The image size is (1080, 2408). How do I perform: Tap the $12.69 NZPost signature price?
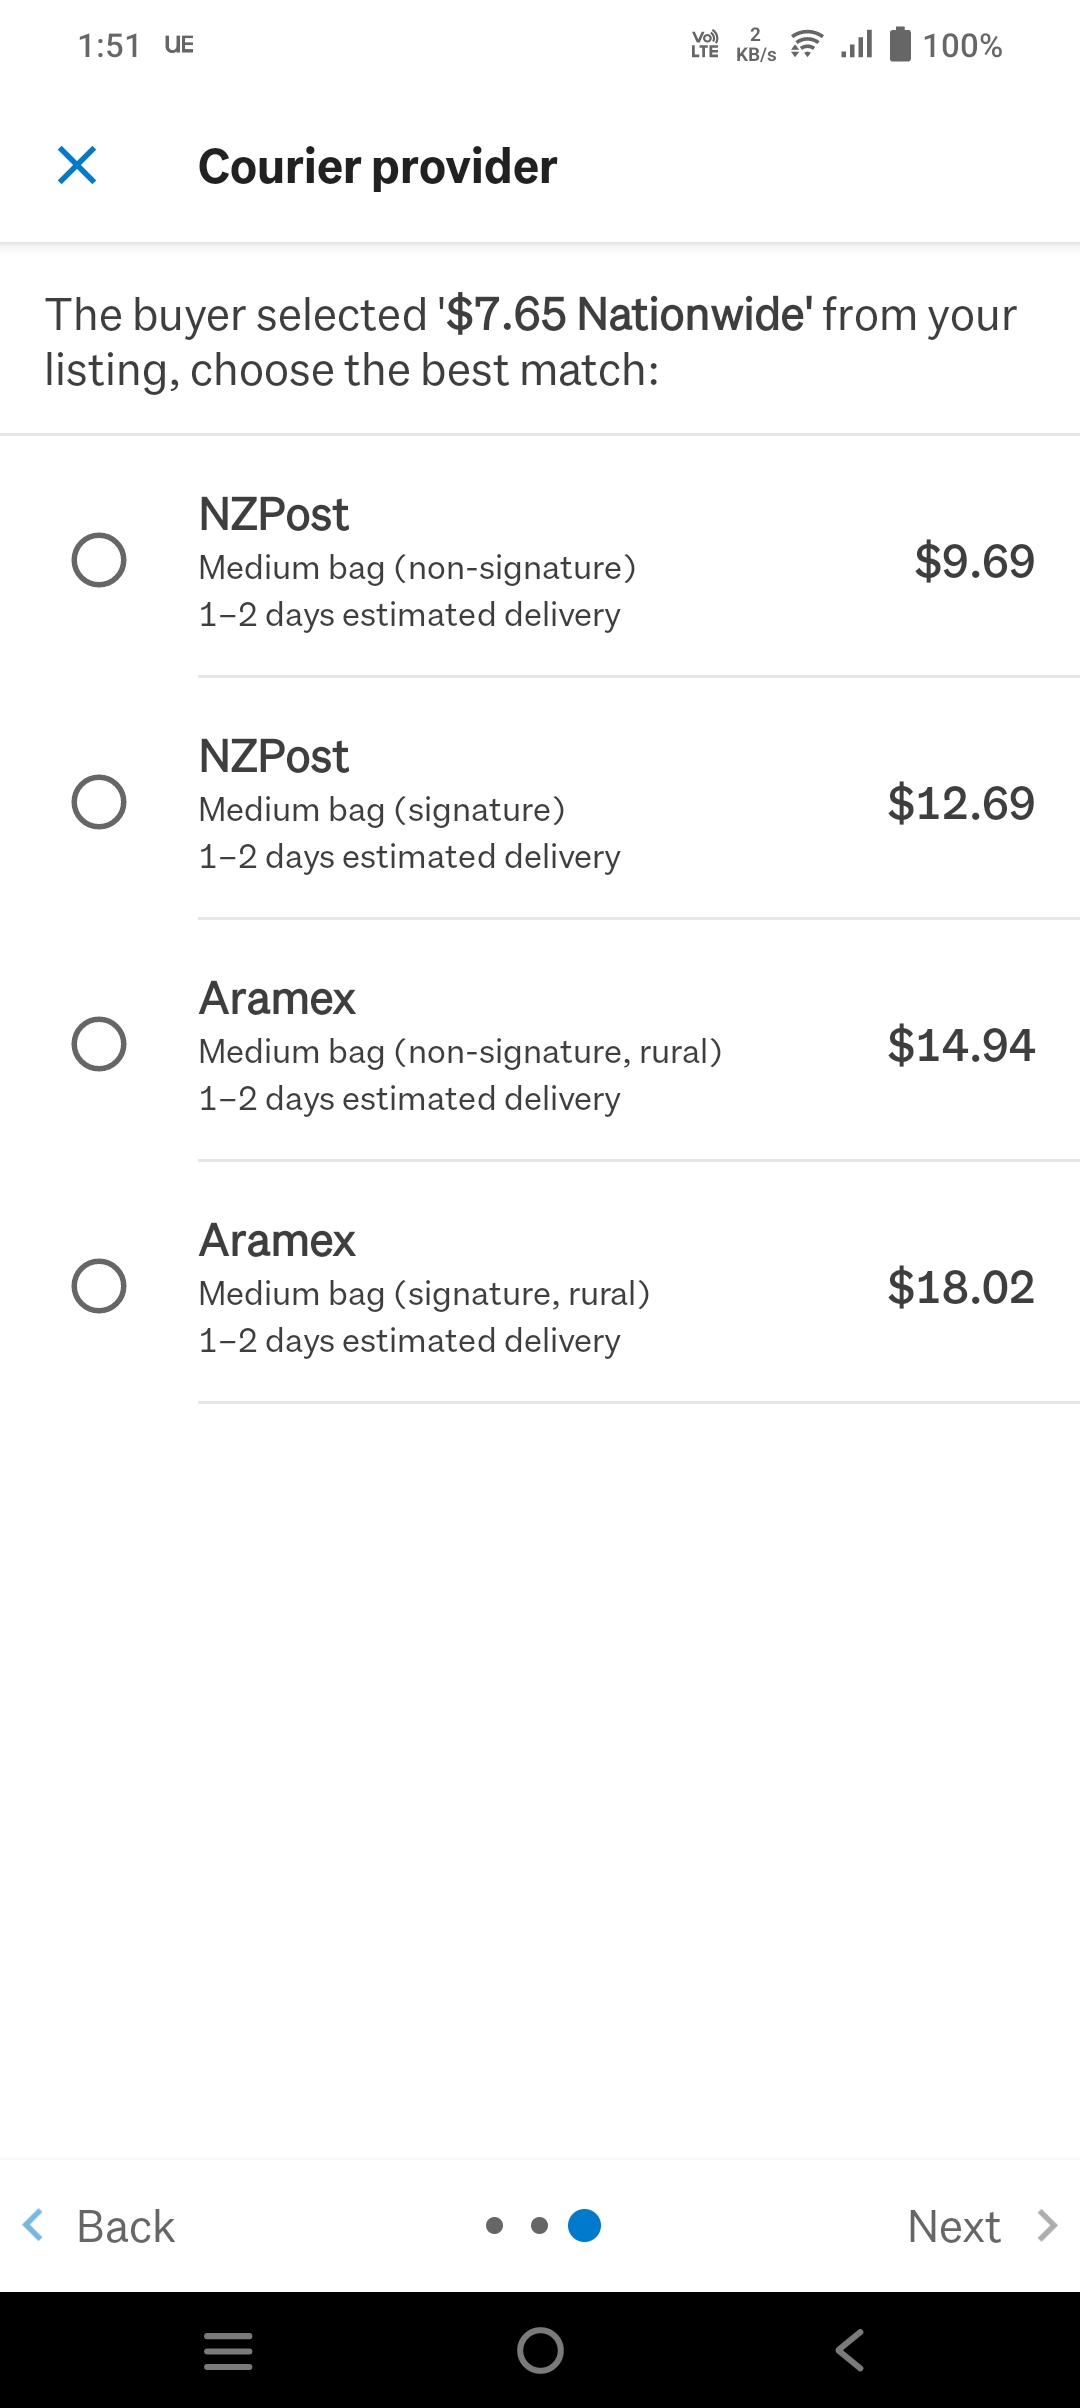(960, 803)
